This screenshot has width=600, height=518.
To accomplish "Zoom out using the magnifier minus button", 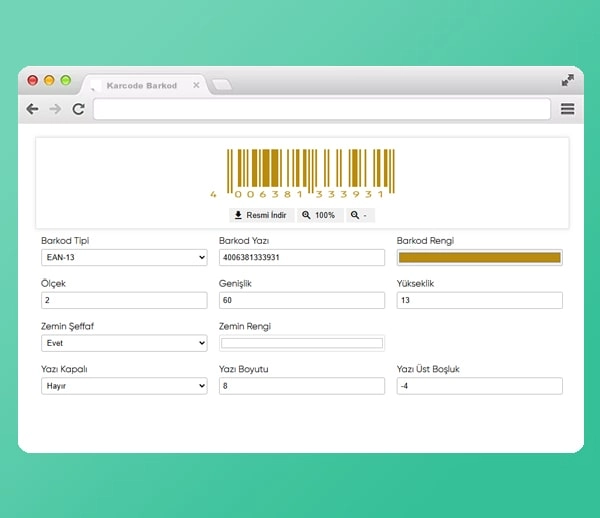I will coord(360,215).
